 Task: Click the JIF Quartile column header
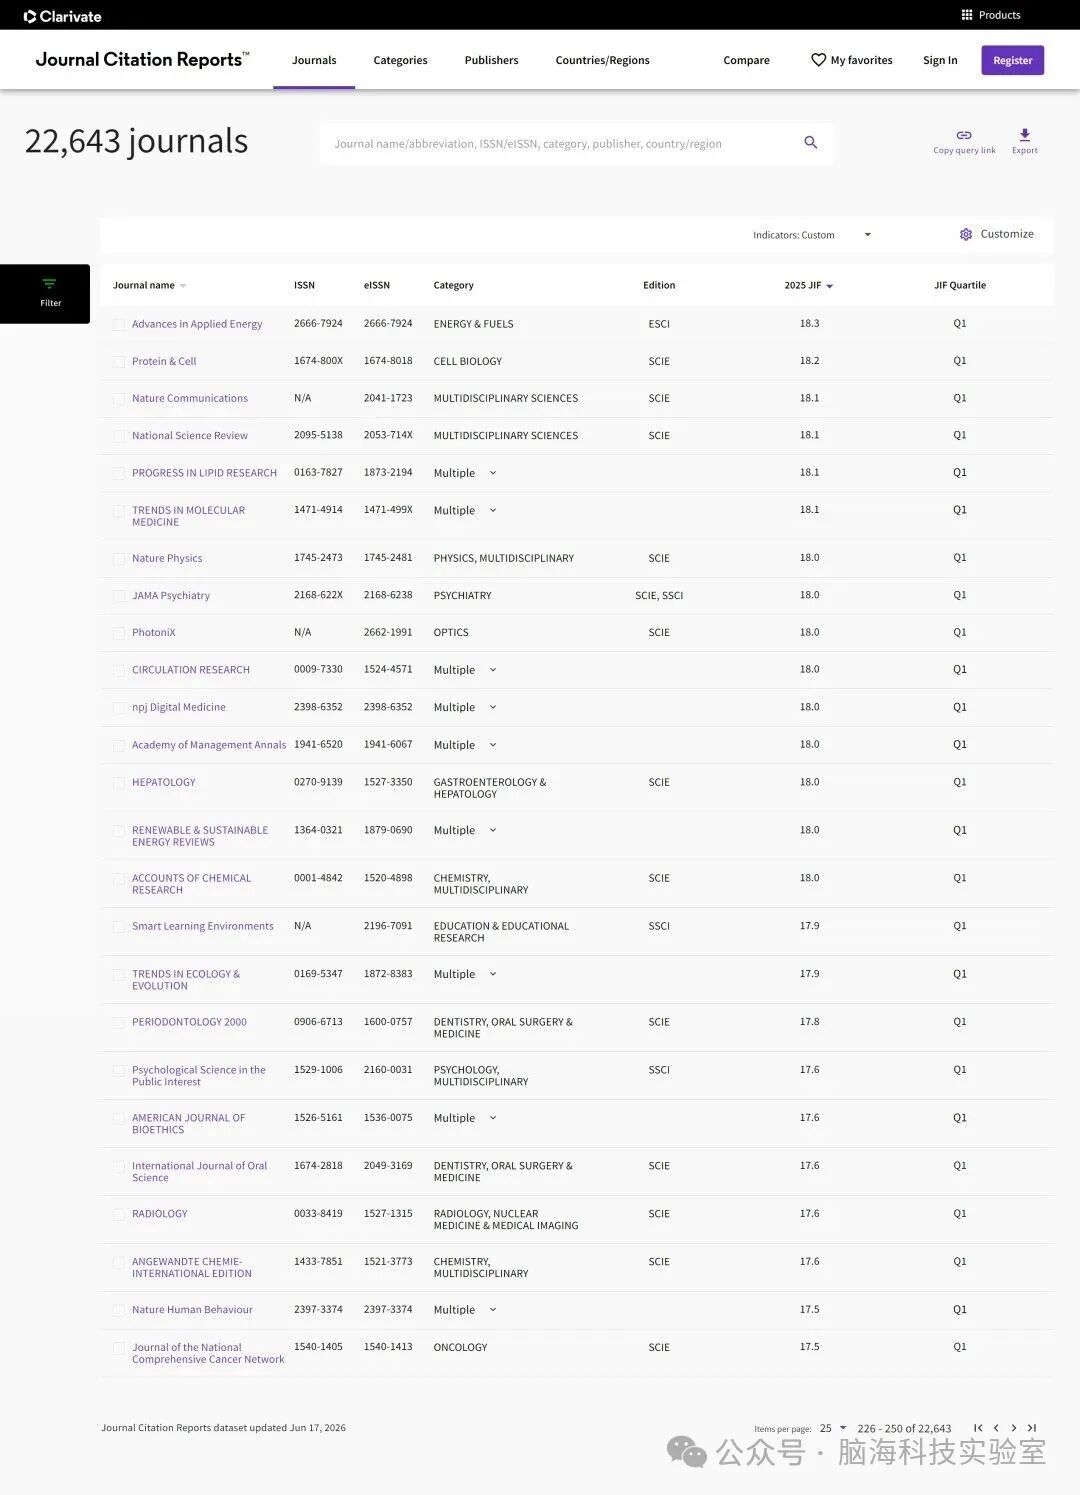pyautogui.click(x=960, y=285)
